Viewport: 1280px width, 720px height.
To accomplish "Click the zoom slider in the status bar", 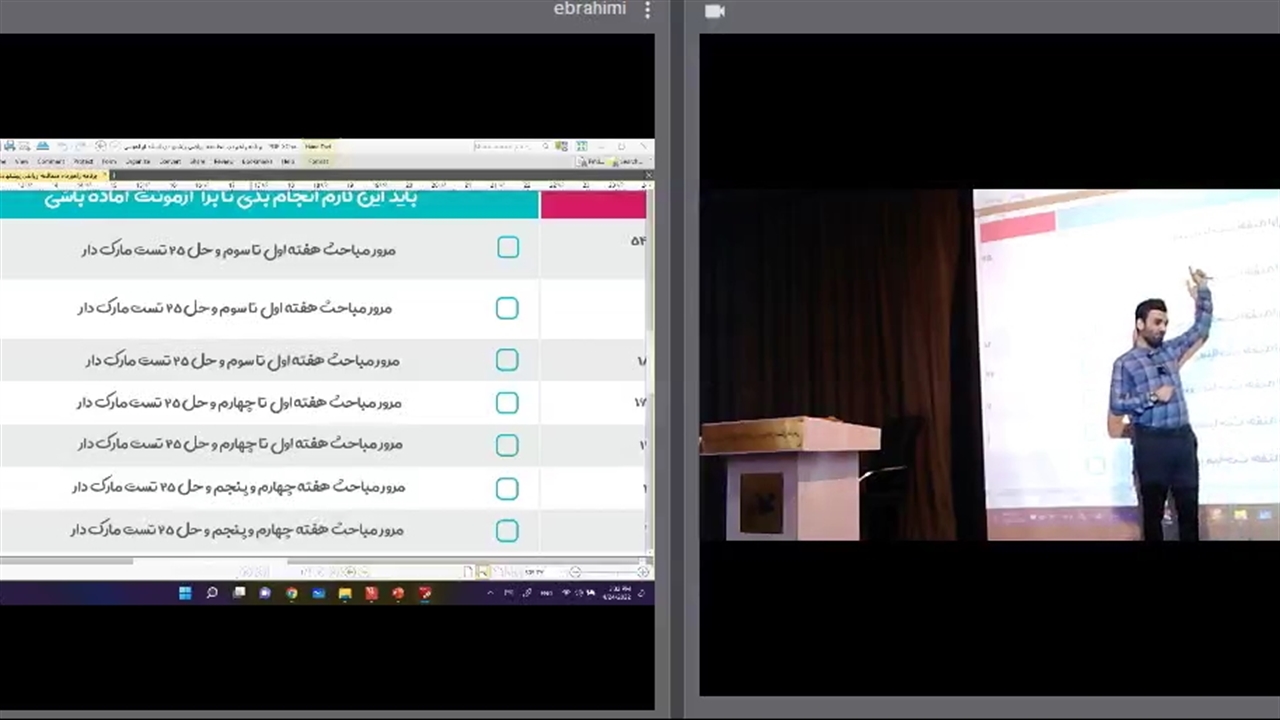I will [609, 572].
